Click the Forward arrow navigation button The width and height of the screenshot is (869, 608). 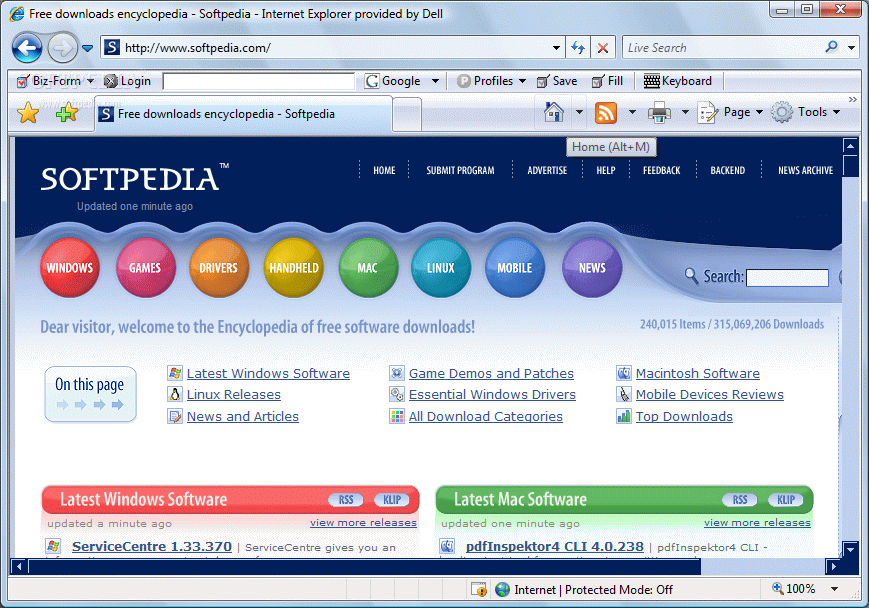62,48
